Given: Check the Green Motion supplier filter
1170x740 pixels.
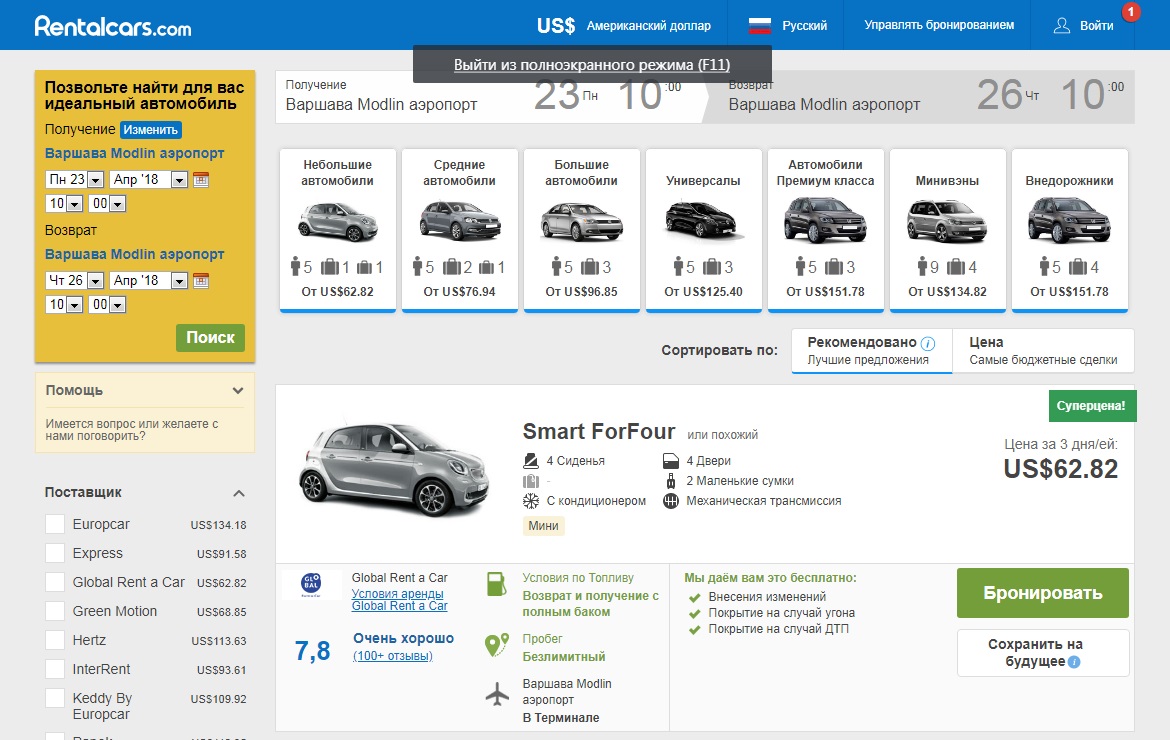Looking at the screenshot, I should tap(54, 611).
